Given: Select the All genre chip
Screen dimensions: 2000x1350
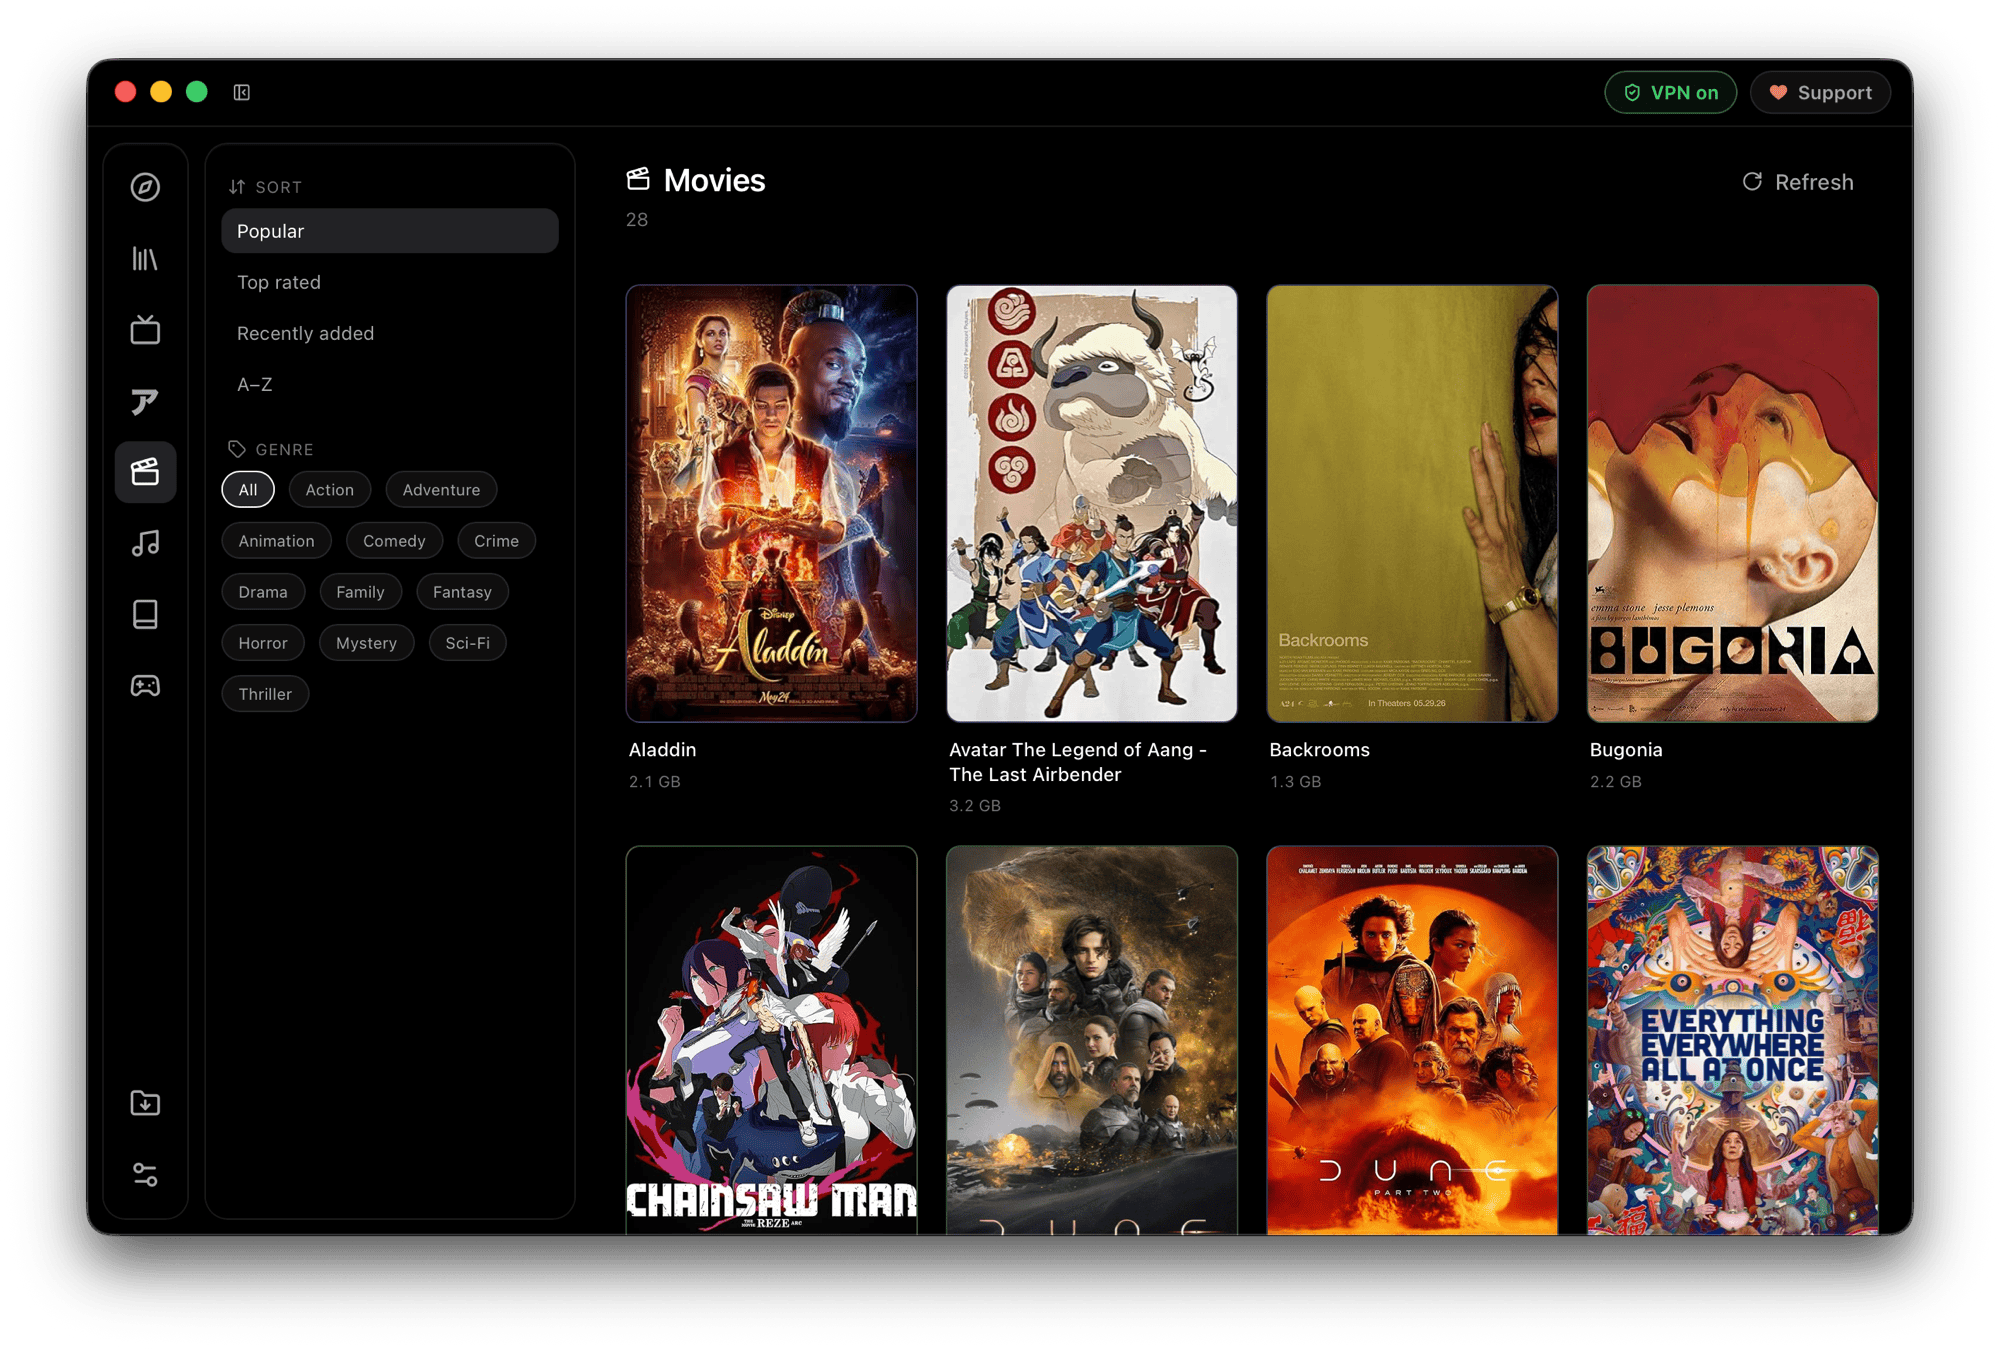Looking at the screenshot, I should tap(248, 490).
